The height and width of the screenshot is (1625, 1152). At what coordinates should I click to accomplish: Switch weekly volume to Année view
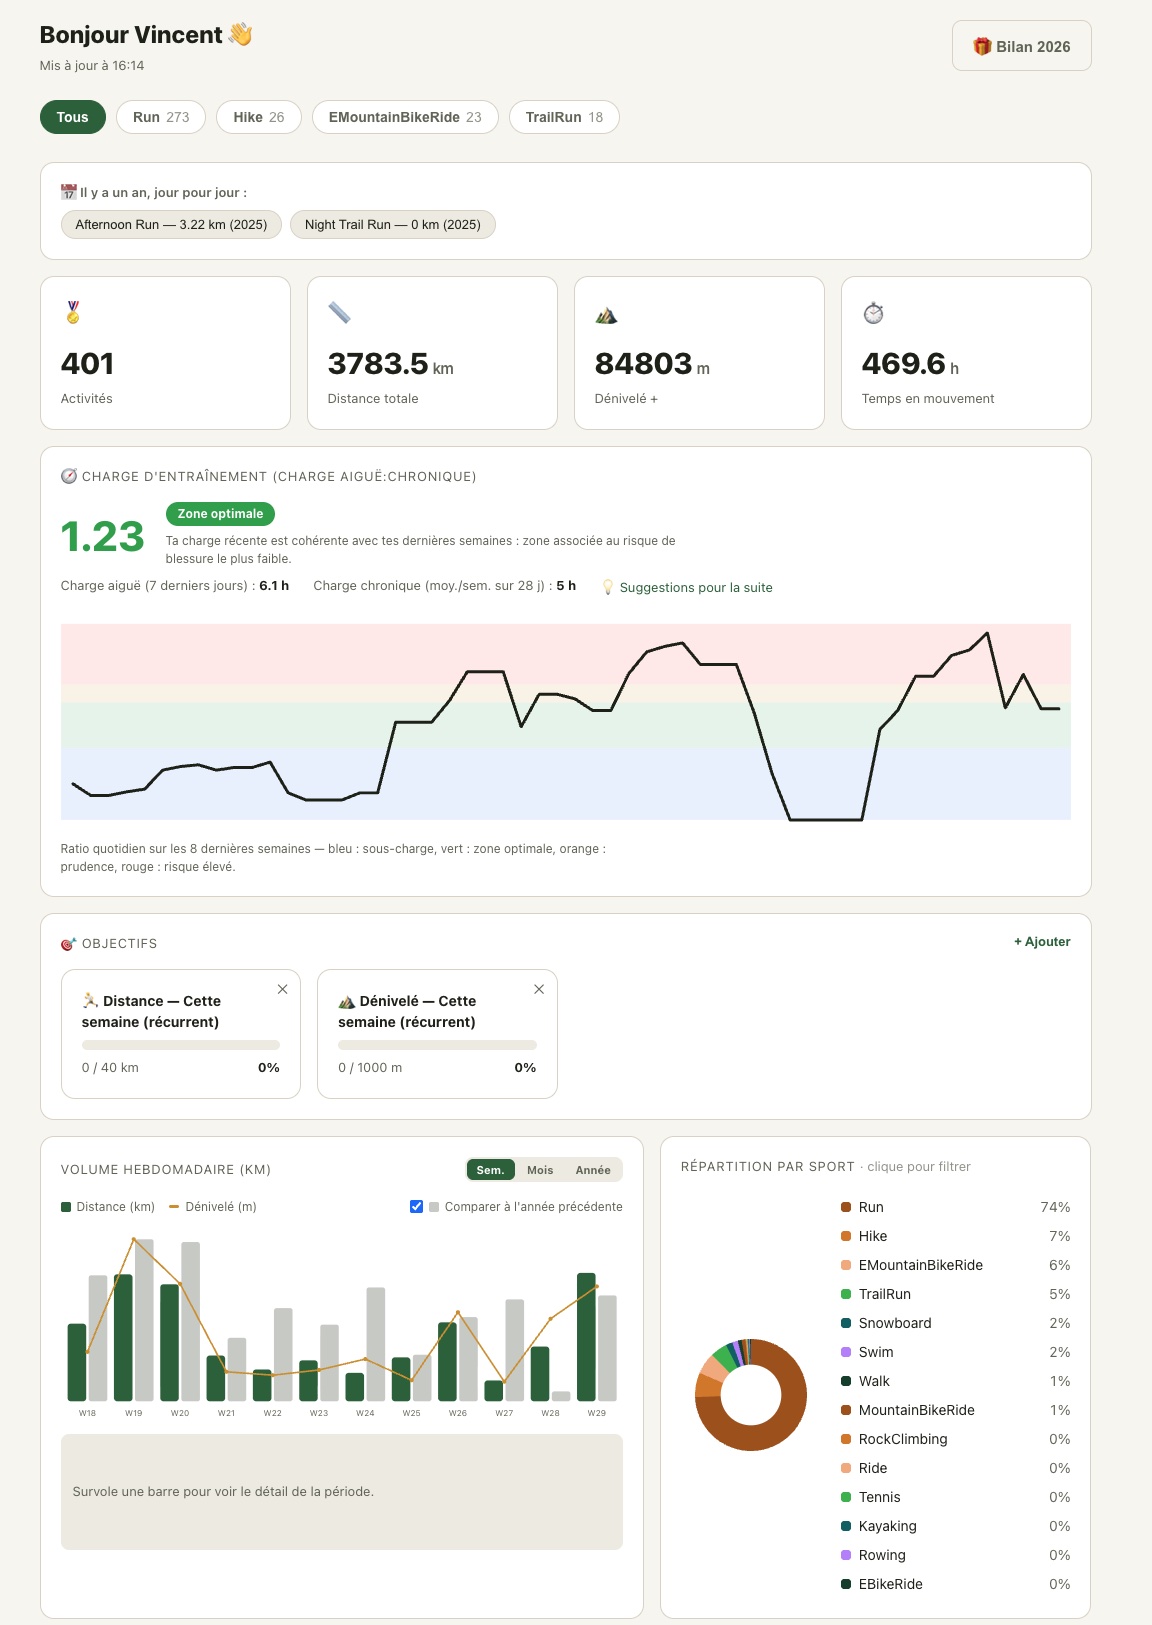[593, 1170]
